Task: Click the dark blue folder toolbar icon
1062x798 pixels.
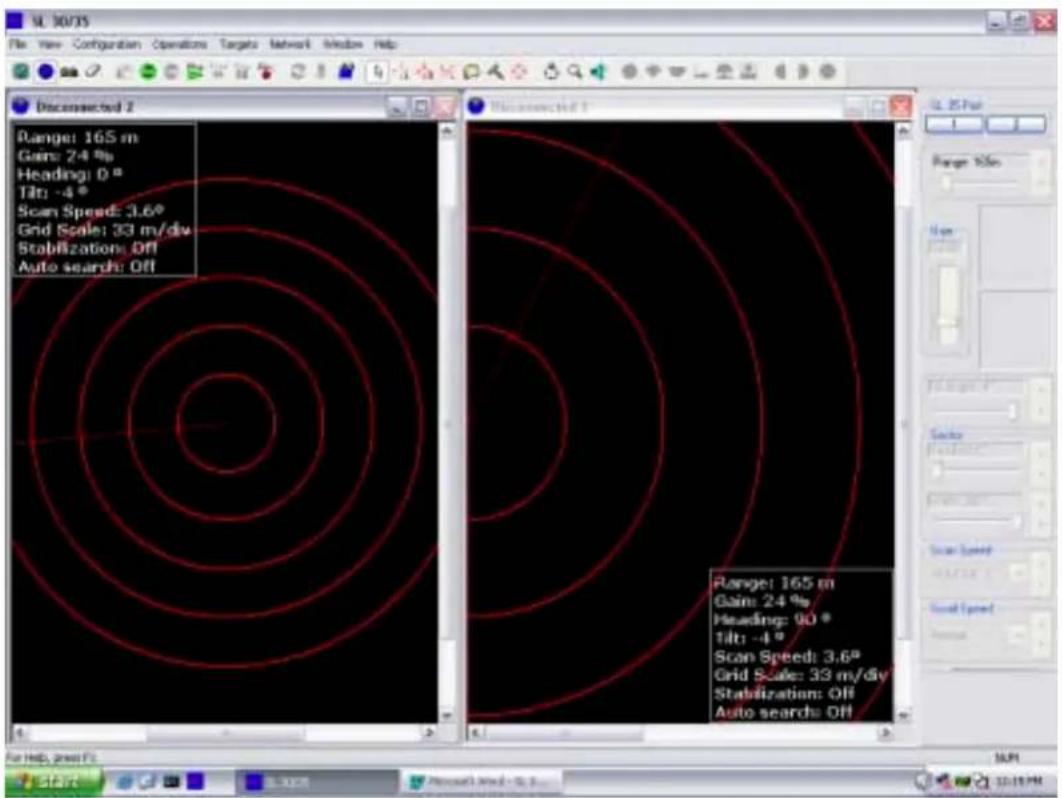Action: pyautogui.click(x=347, y=71)
